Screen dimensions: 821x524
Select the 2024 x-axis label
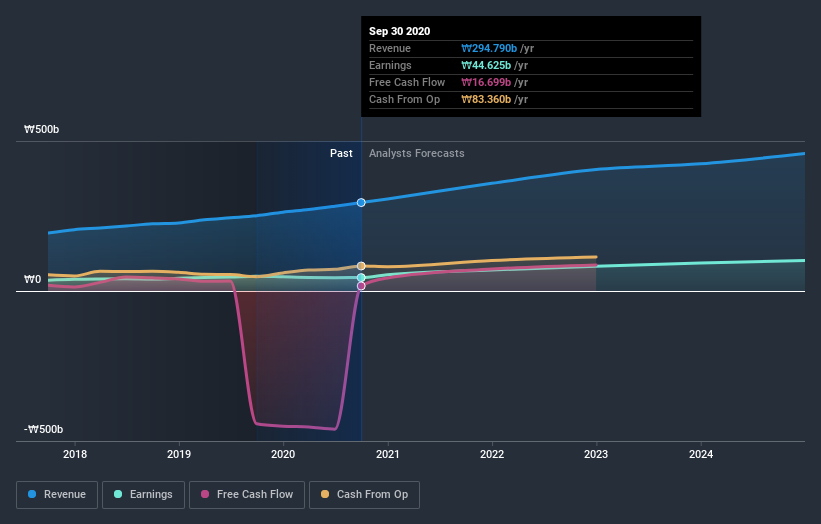pos(701,454)
